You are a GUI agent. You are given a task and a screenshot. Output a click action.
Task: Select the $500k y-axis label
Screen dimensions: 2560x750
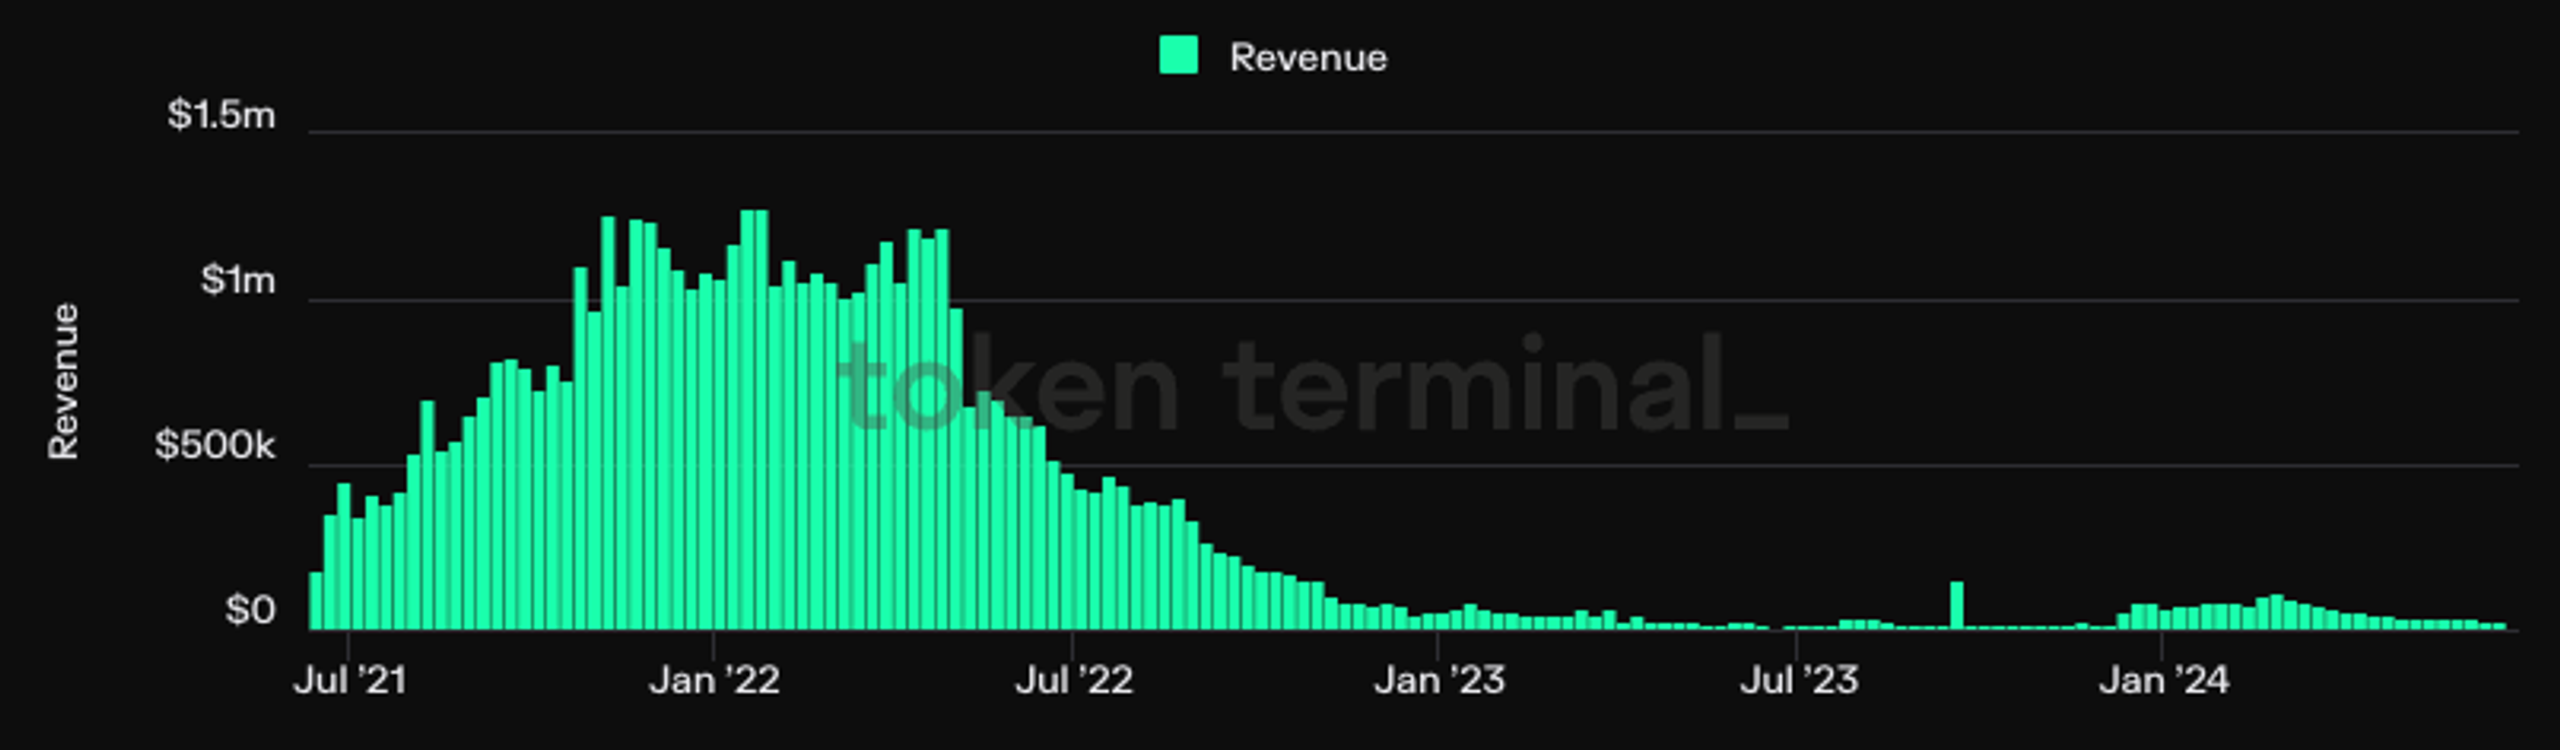[214, 445]
